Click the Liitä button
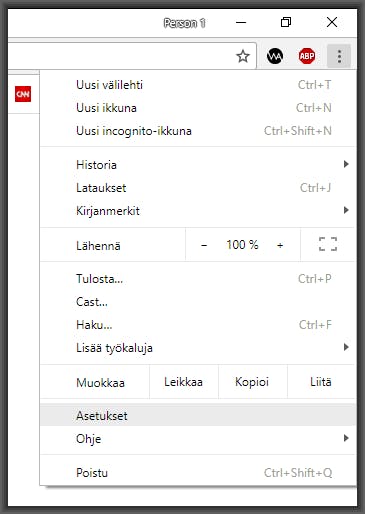This screenshot has height=514, width=365. tap(321, 382)
